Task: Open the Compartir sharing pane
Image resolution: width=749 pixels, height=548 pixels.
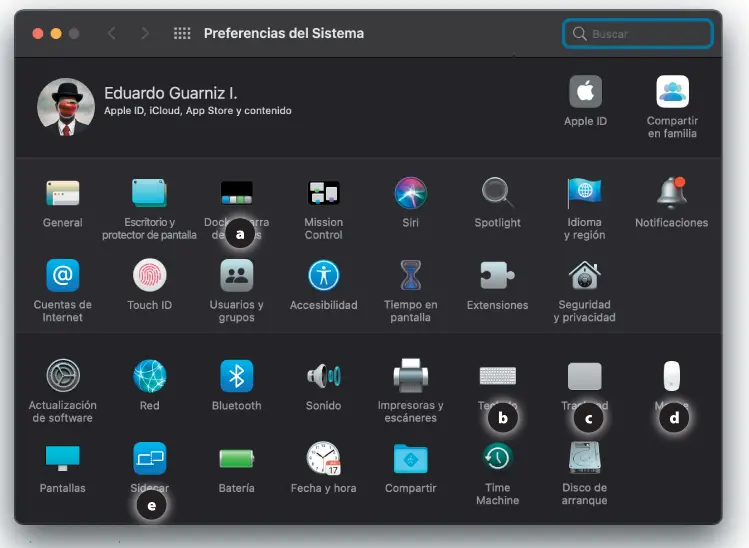Action: (x=410, y=458)
